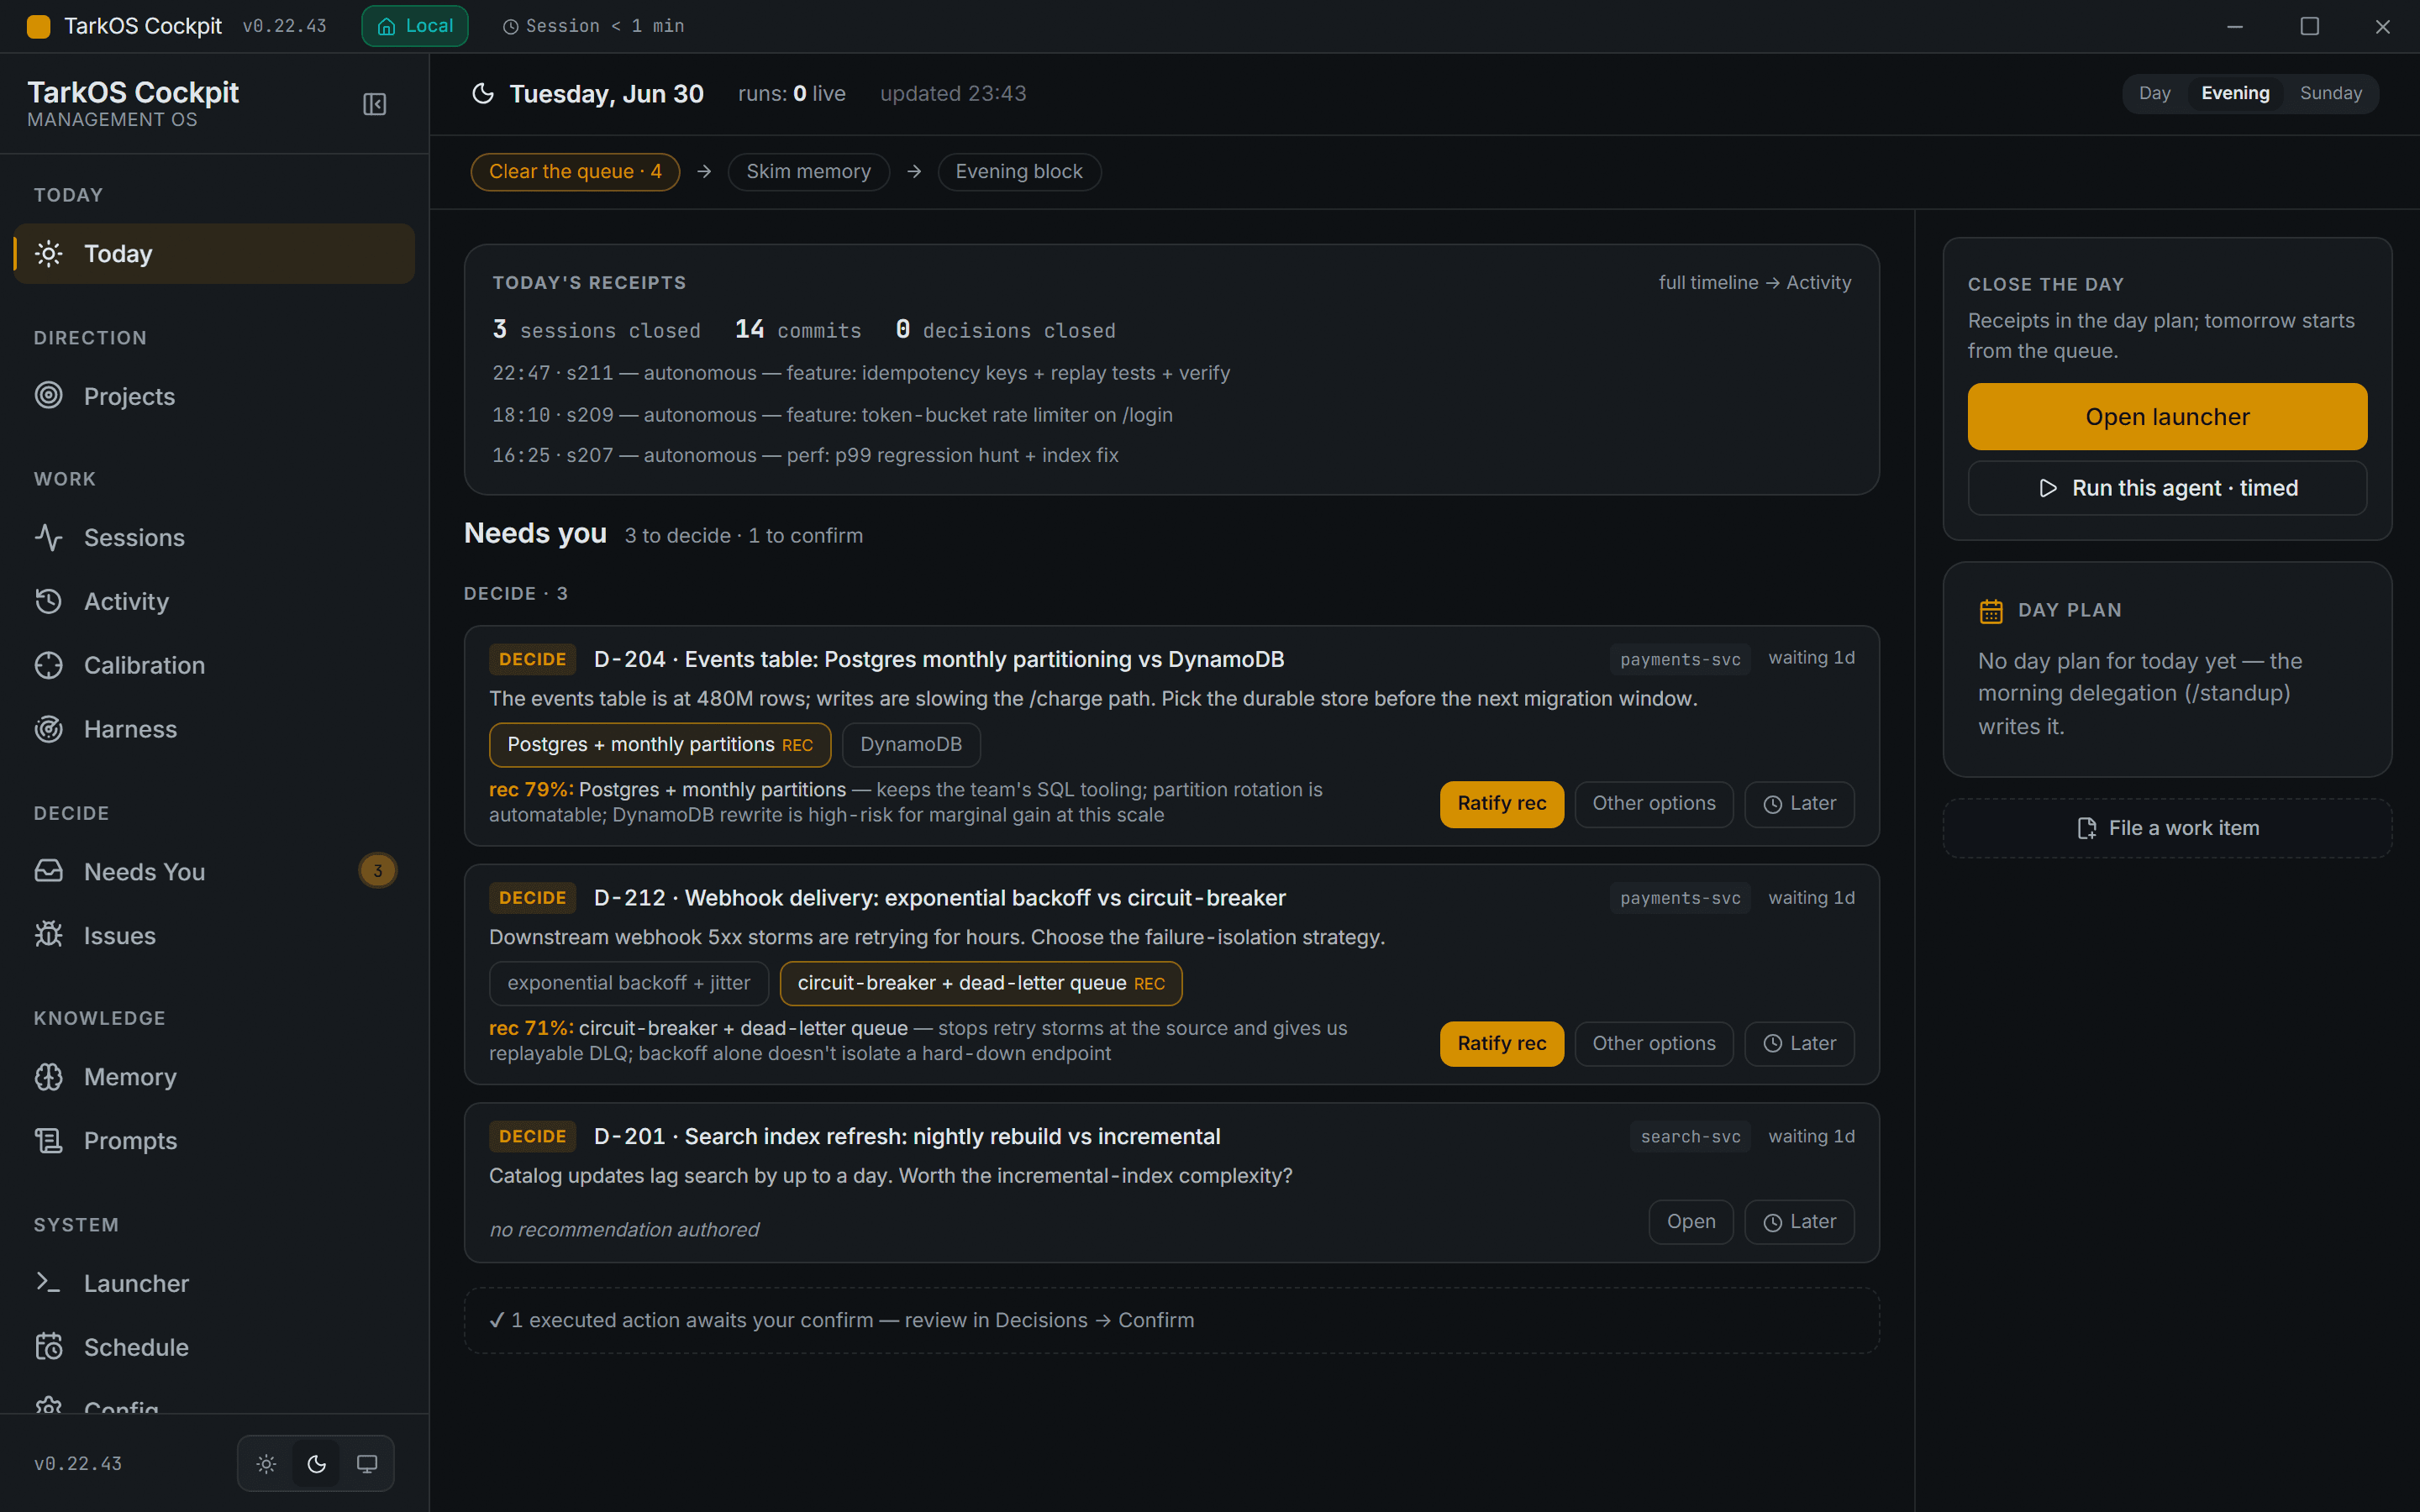Click the Open launcher button
Viewport: 2420px width, 1512px height.
[2167, 417]
